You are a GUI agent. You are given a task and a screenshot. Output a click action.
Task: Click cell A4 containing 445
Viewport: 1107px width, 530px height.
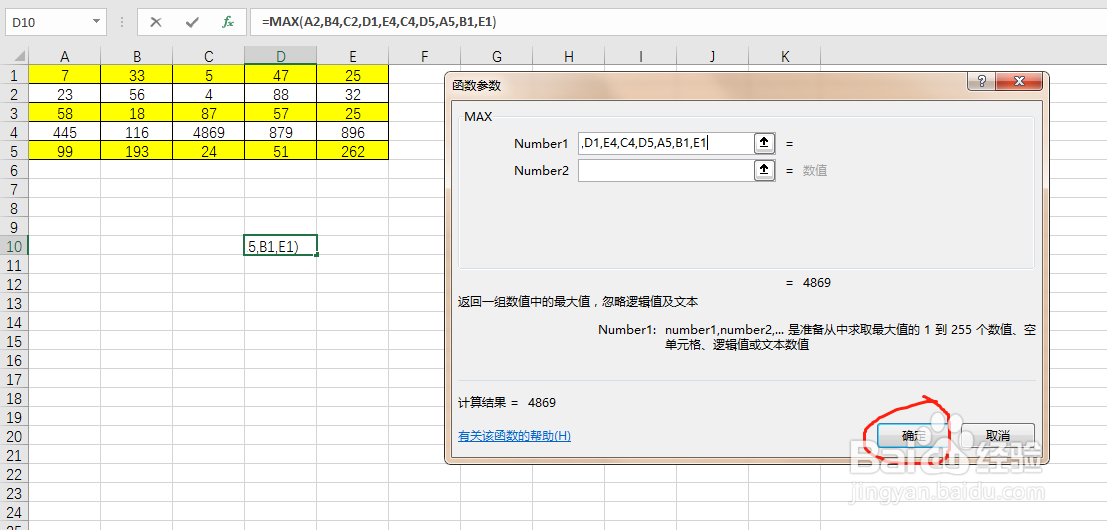coord(65,132)
